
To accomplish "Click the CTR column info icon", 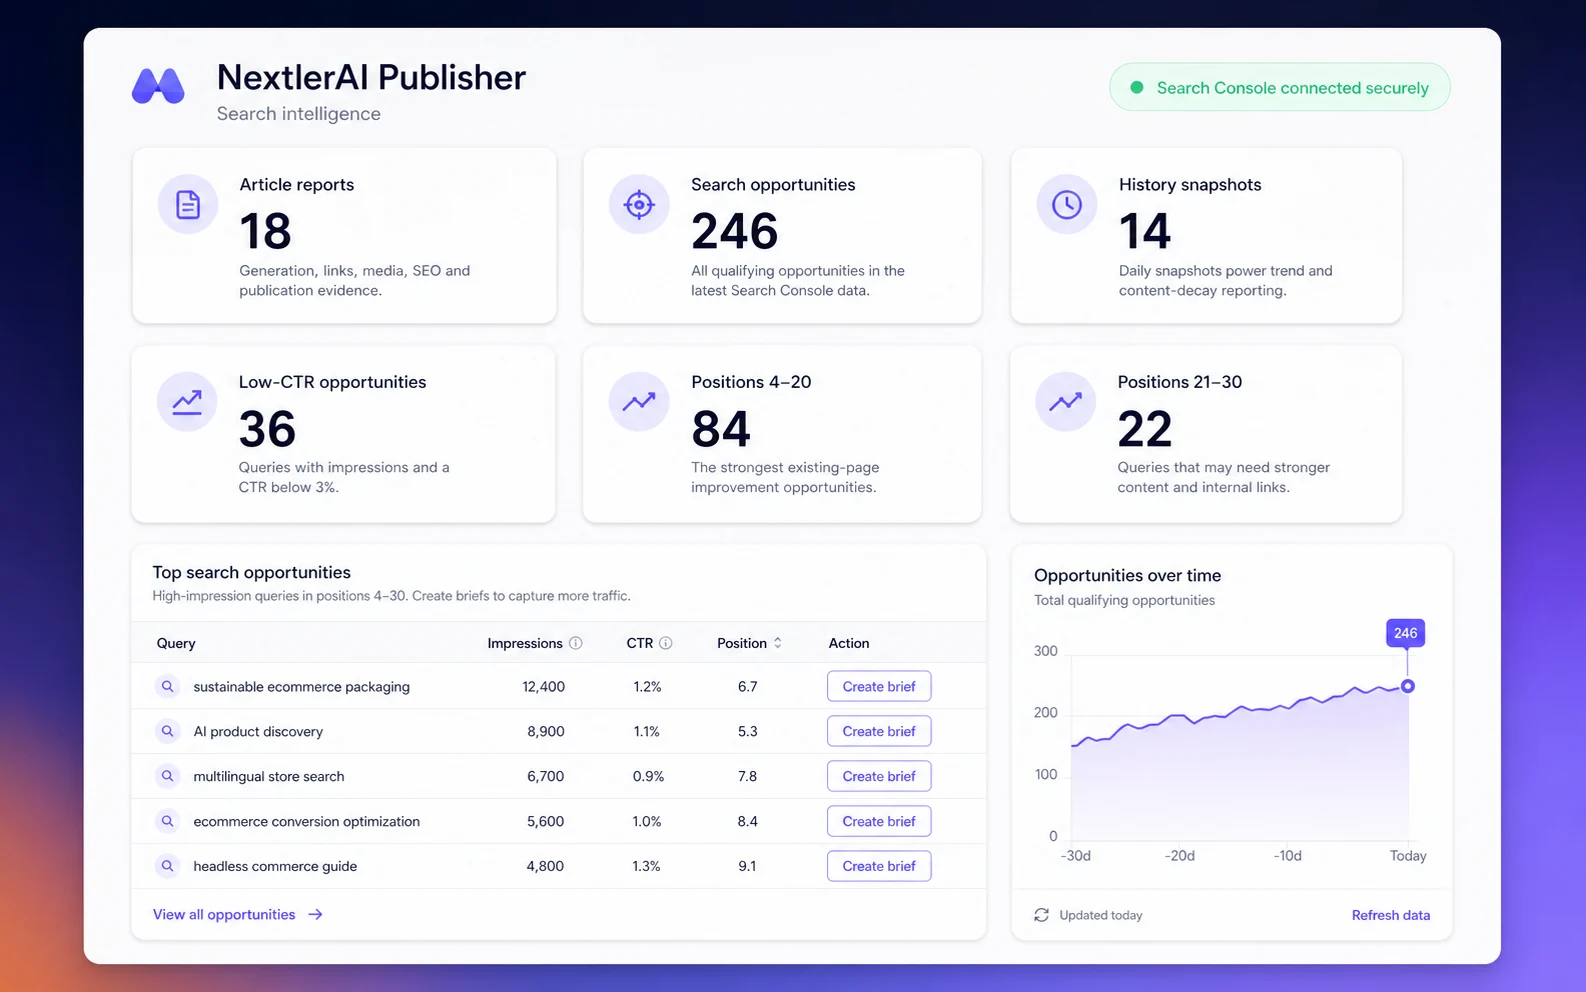I will pyautogui.click(x=666, y=643).
